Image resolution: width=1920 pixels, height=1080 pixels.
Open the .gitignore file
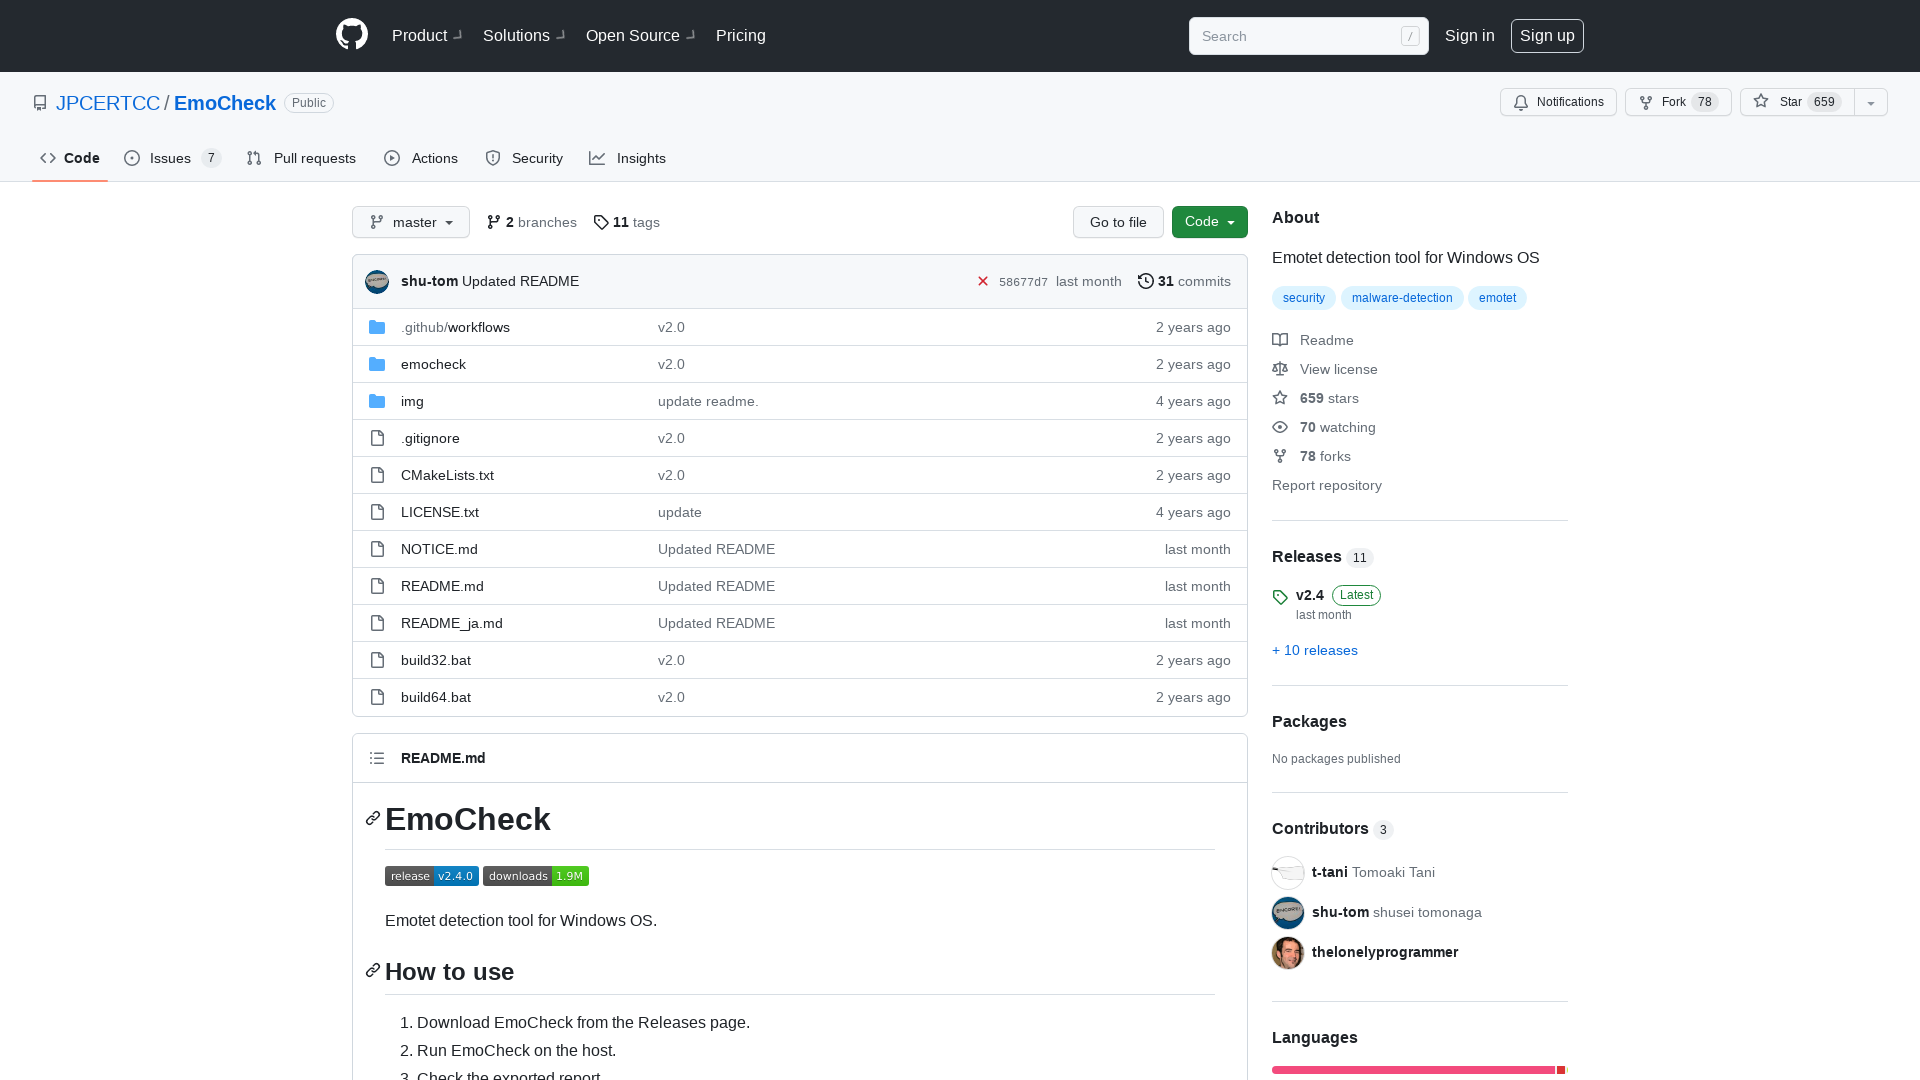pos(430,438)
